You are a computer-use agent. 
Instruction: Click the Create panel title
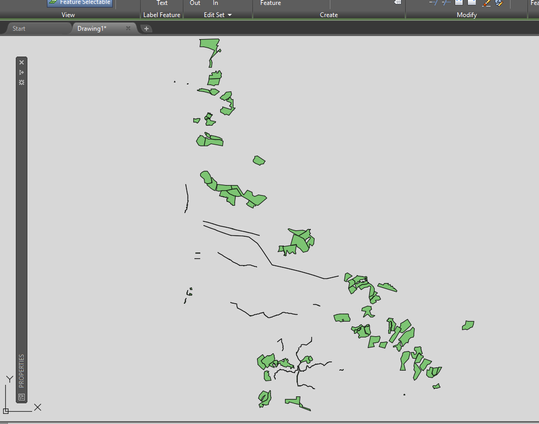click(329, 15)
